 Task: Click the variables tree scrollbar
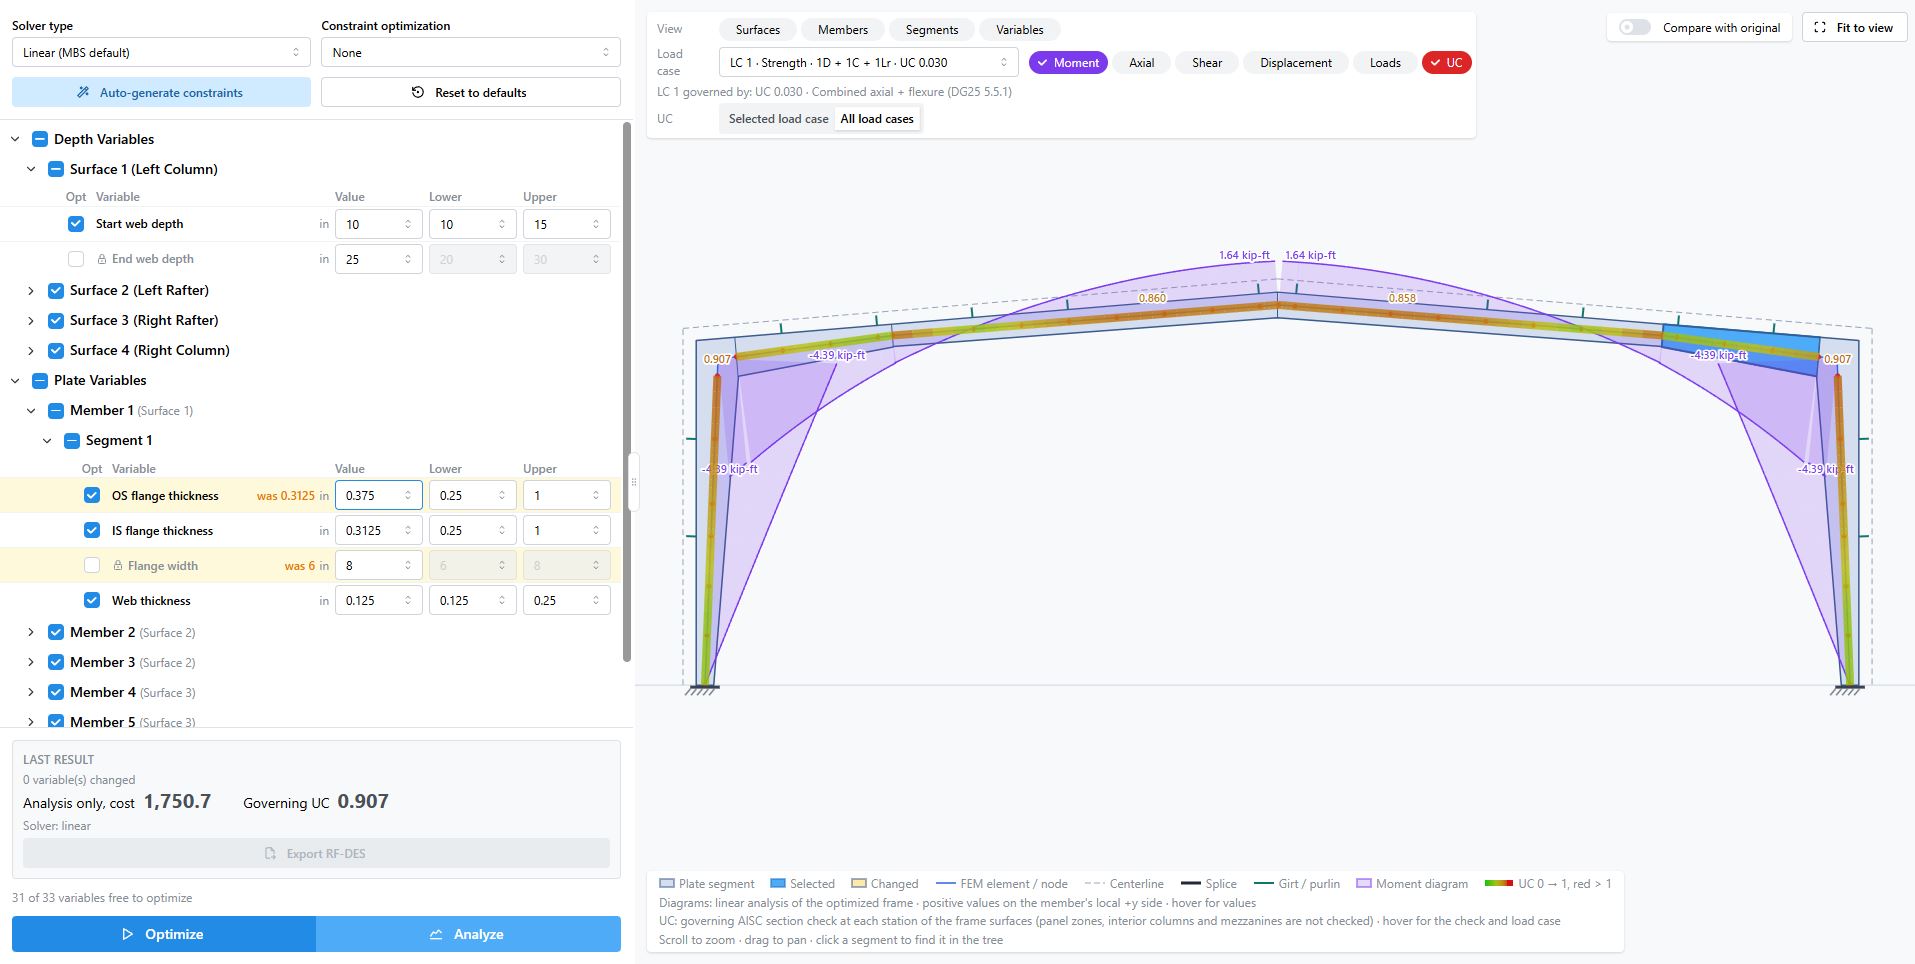[627, 391]
